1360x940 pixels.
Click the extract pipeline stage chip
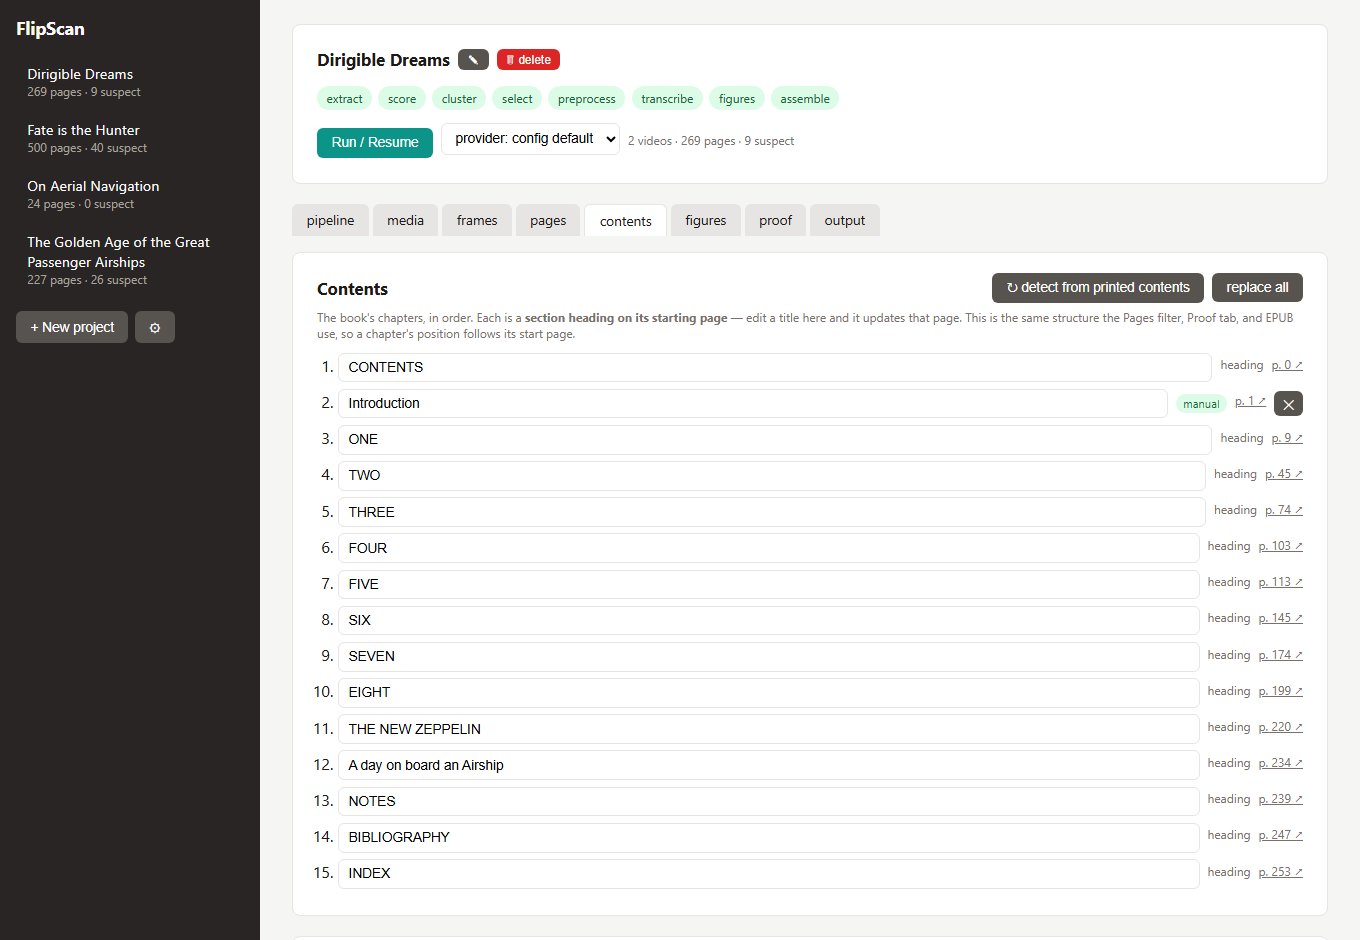pyautogui.click(x=344, y=99)
